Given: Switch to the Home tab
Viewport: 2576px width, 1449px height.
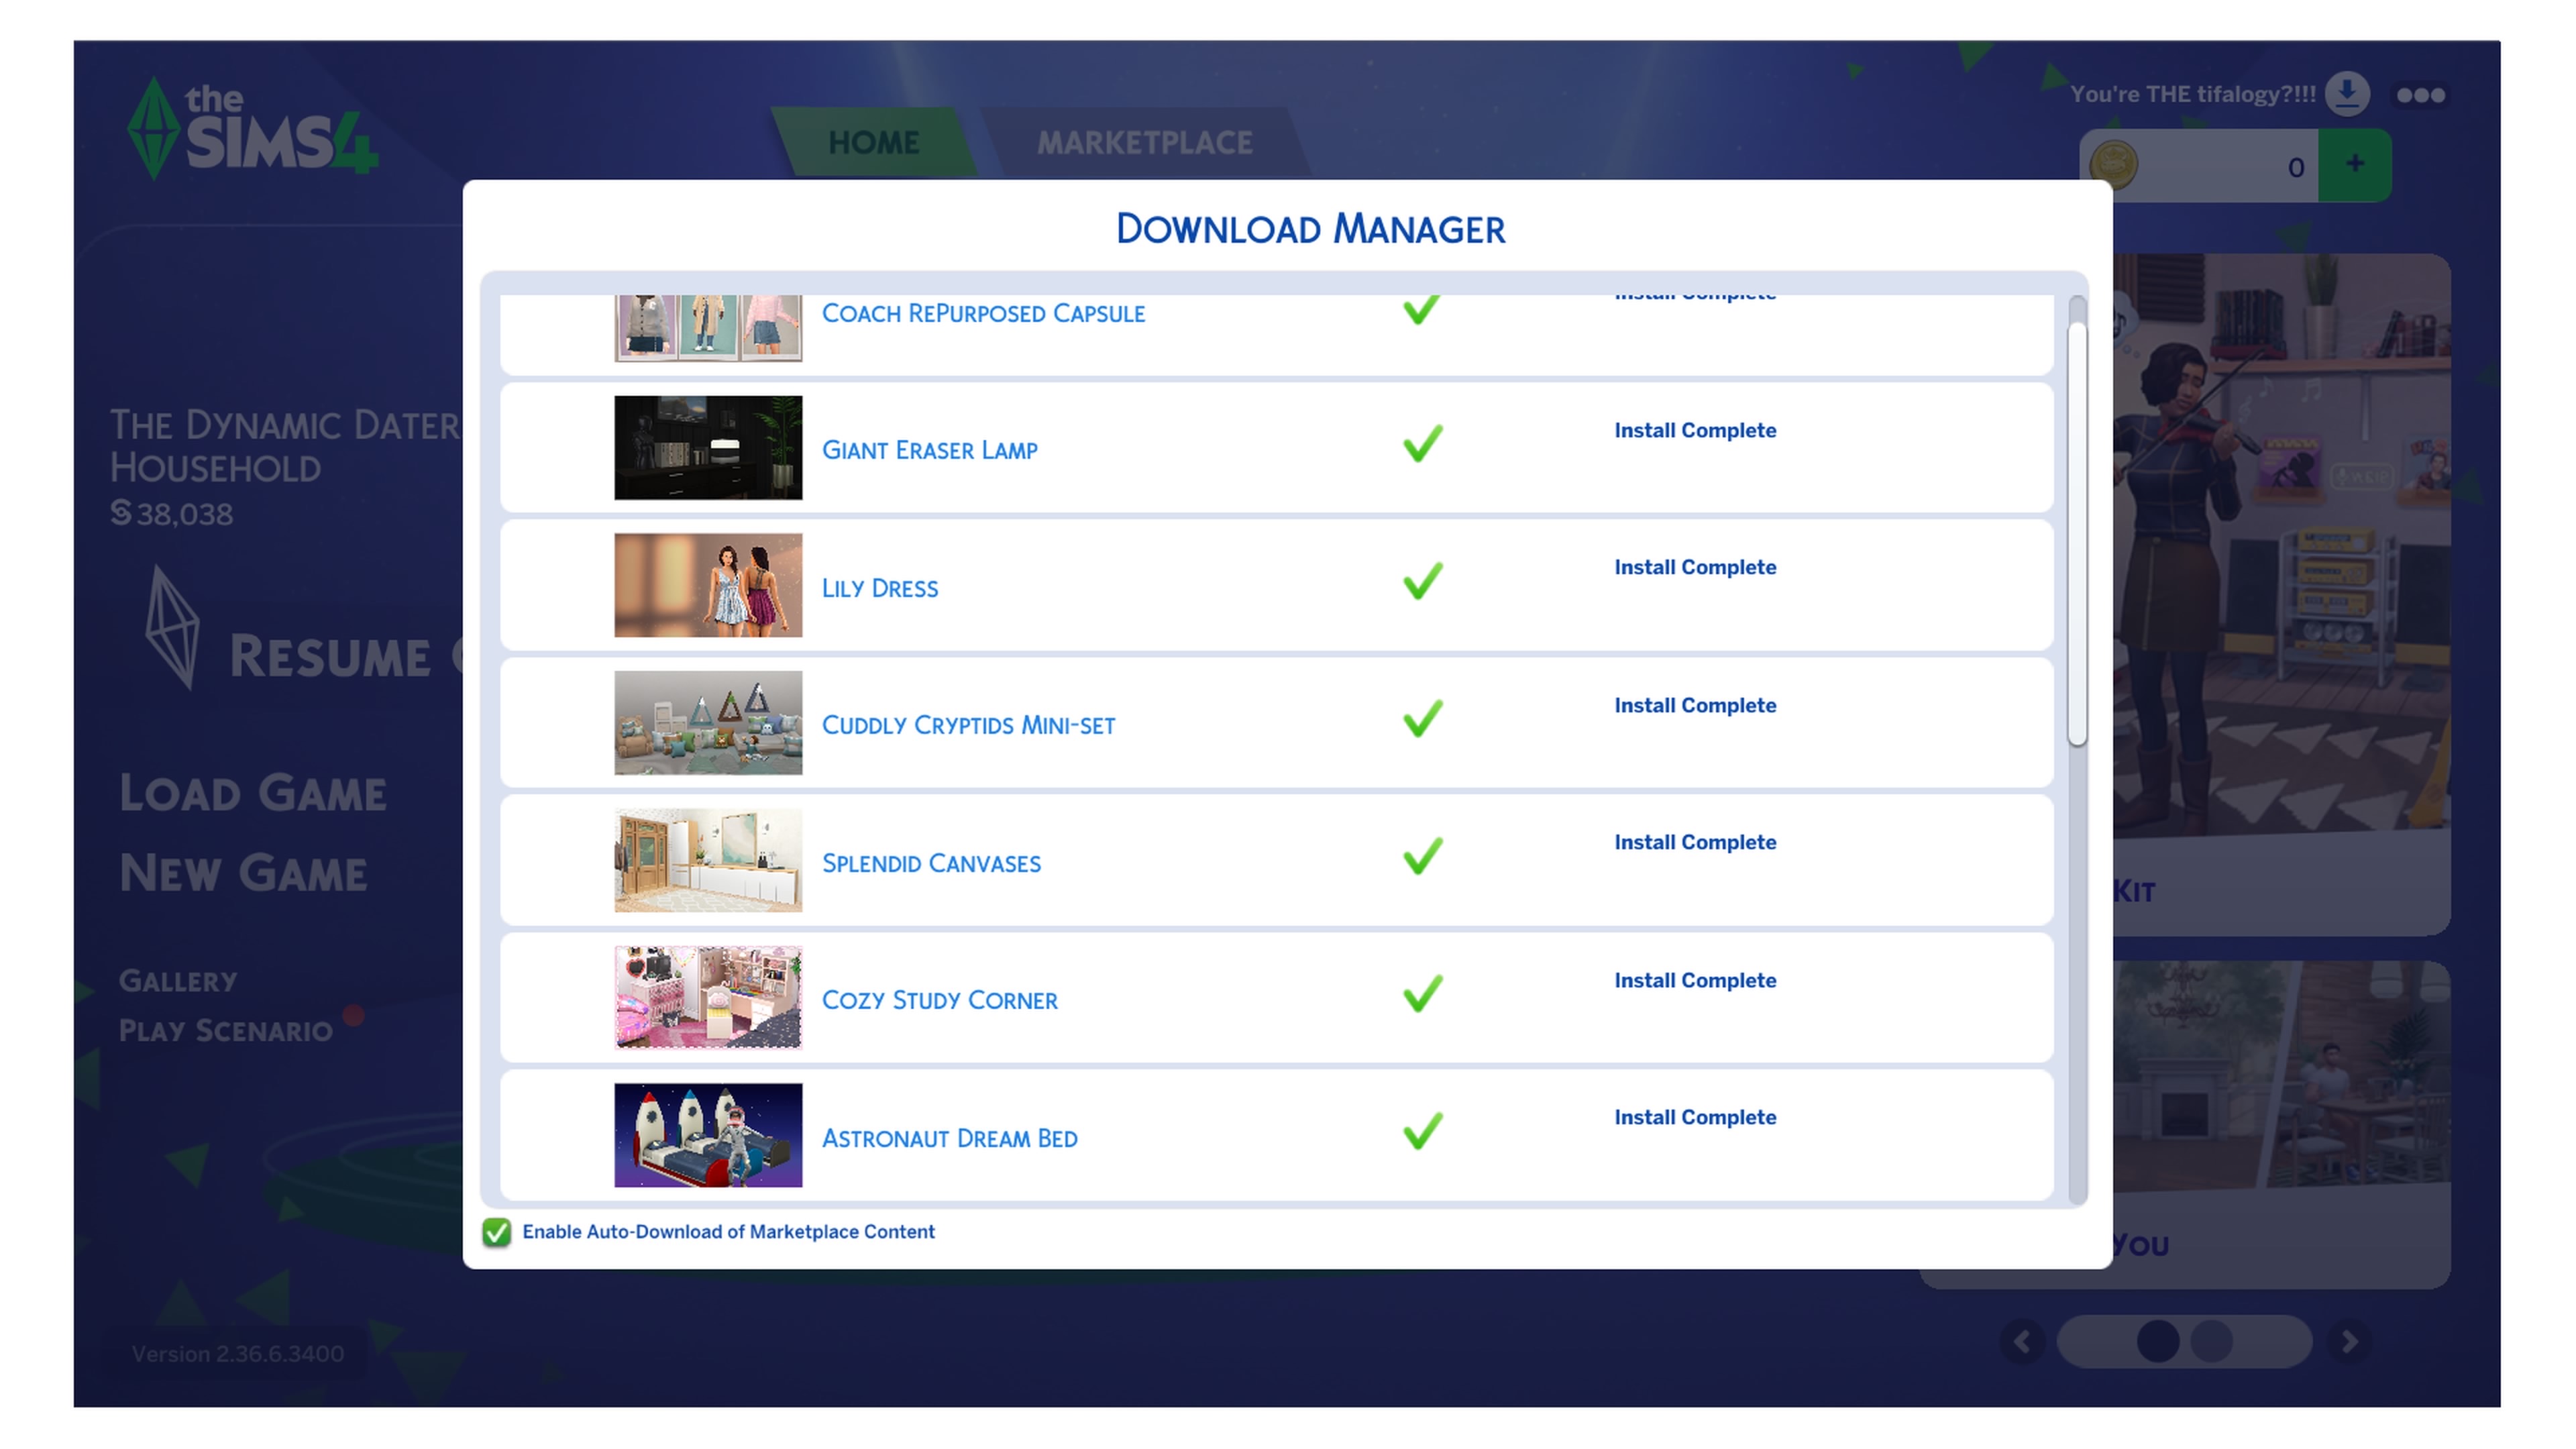Looking at the screenshot, I should click(x=873, y=142).
